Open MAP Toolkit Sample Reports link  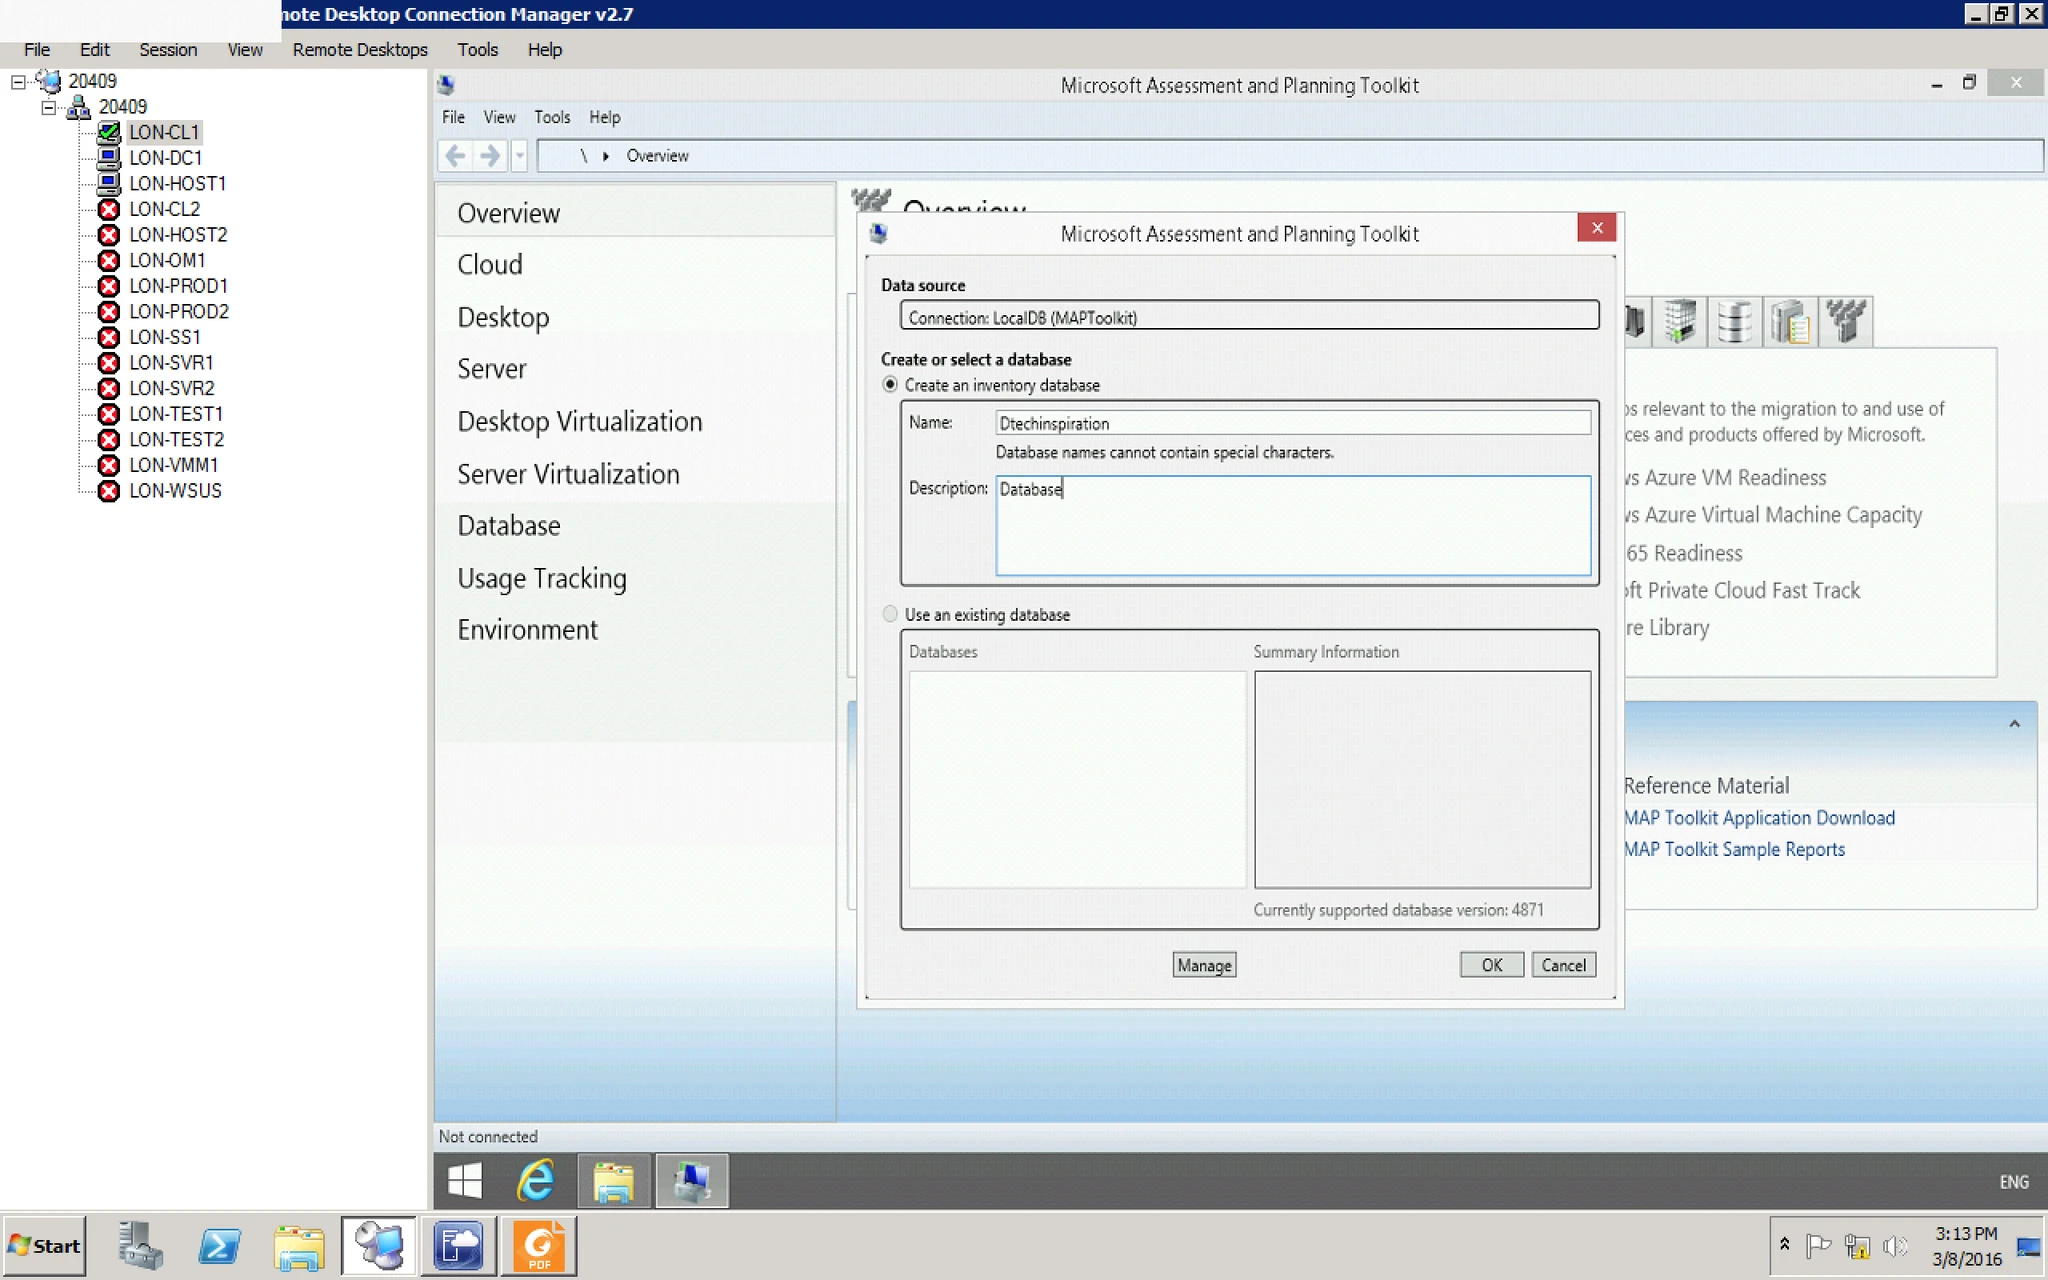pyautogui.click(x=1734, y=849)
